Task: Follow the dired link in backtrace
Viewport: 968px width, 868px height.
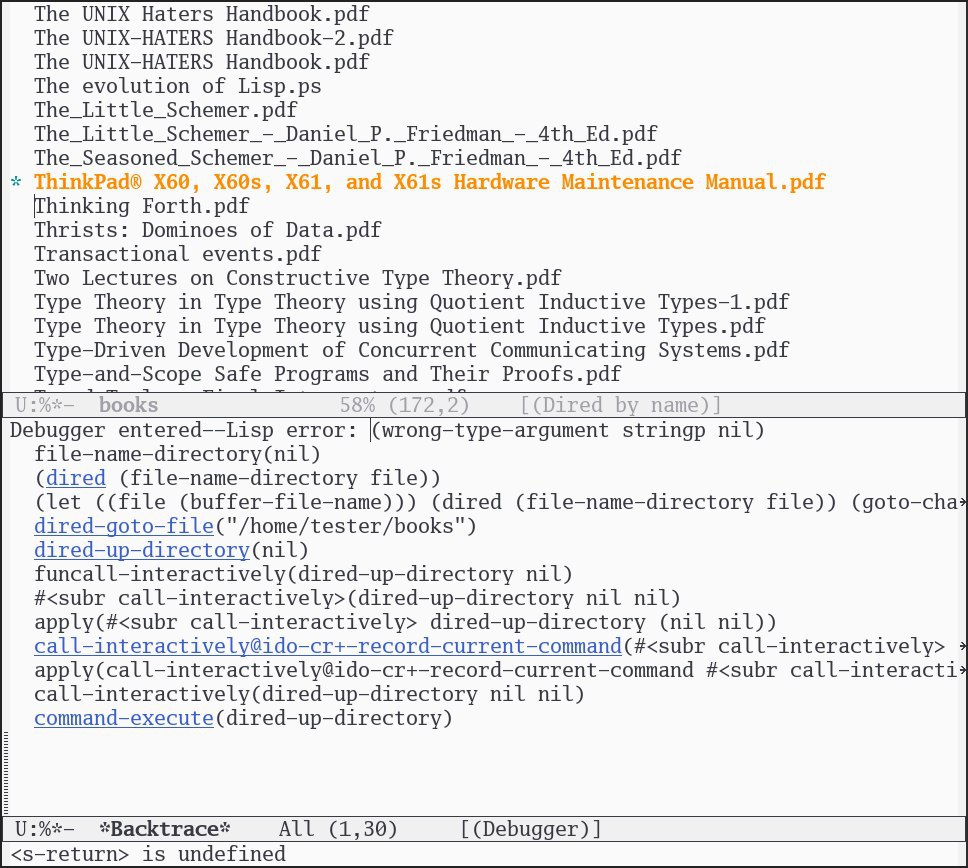Action: 76,478
